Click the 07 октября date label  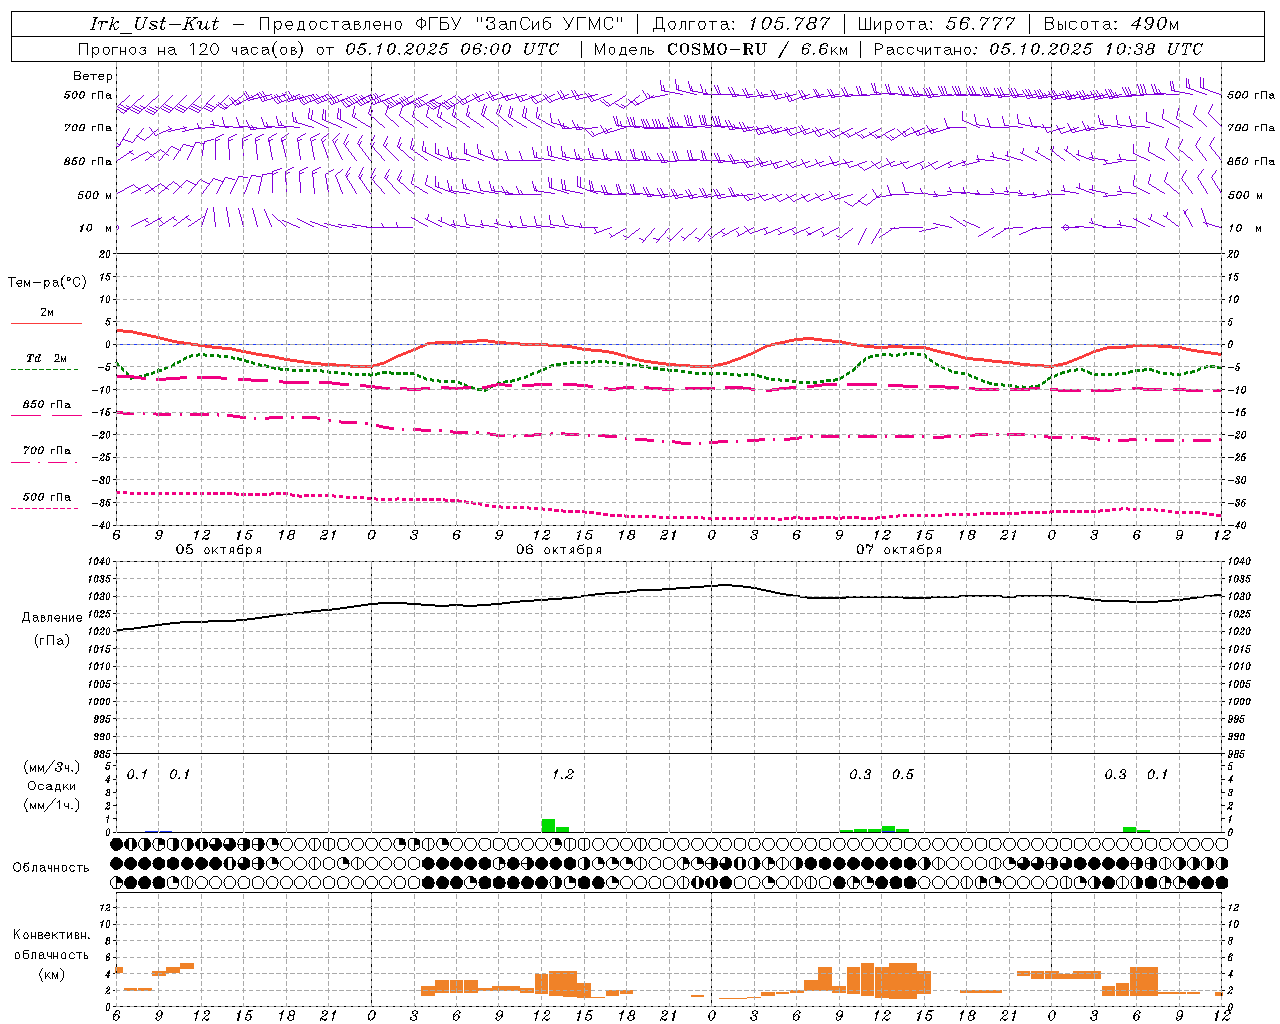(x=899, y=550)
